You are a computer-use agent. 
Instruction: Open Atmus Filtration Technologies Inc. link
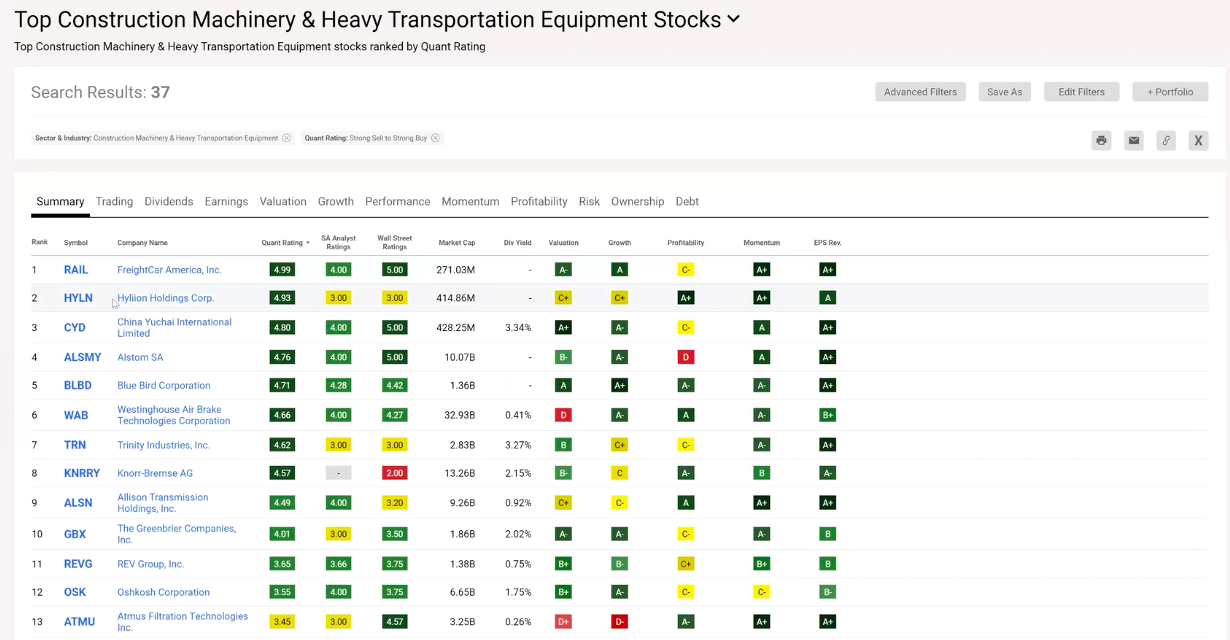pyautogui.click(x=183, y=622)
